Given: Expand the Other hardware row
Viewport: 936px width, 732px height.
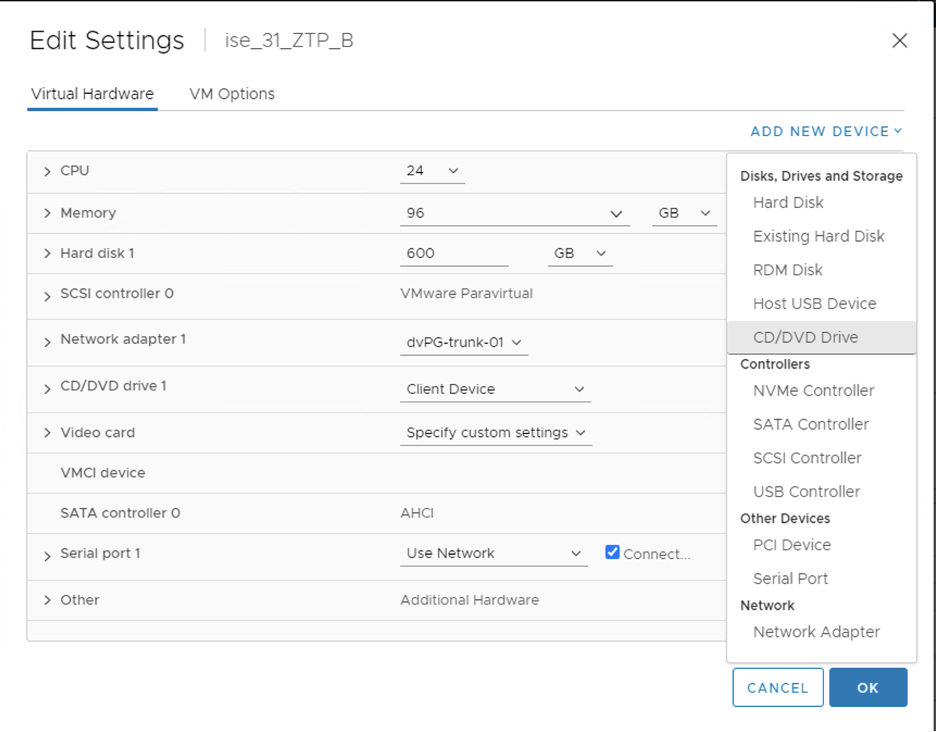Looking at the screenshot, I should click(47, 600).
